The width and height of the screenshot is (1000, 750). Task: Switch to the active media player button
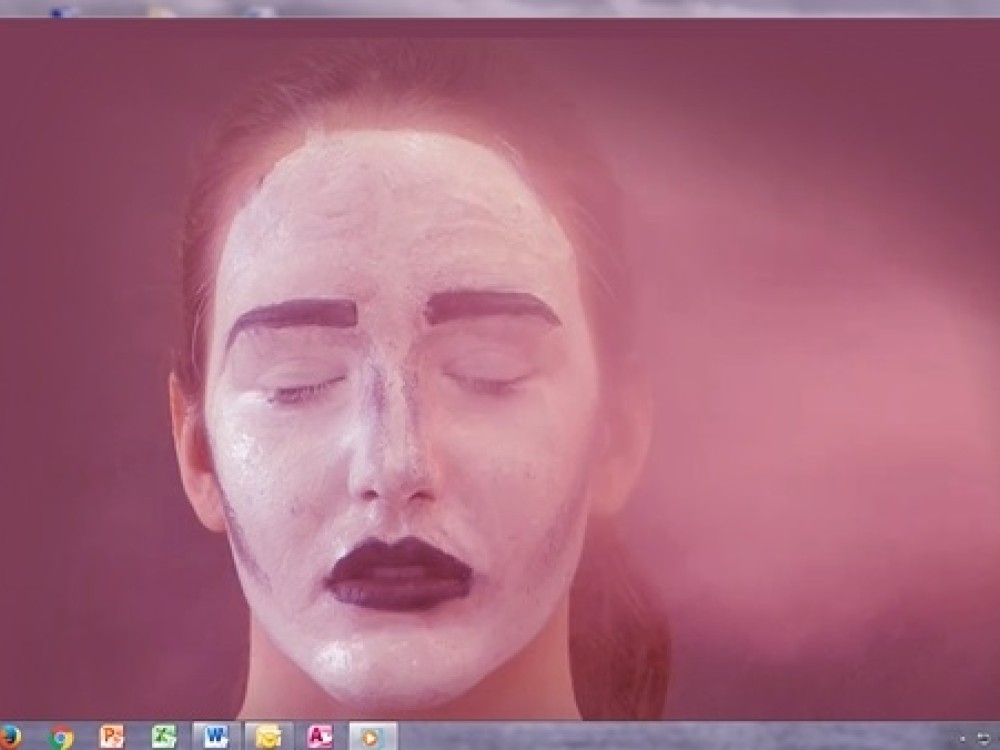coord(372,736)
